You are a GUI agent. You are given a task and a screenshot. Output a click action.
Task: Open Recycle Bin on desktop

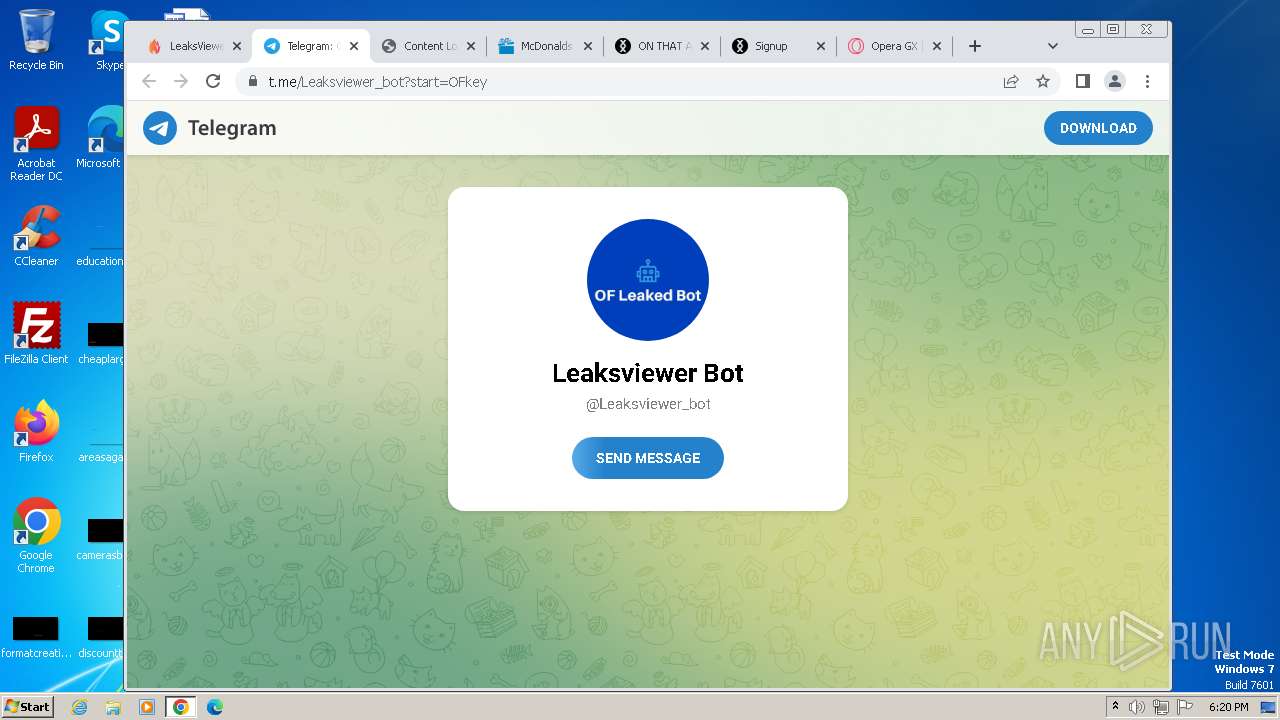(x=36, y=39)
